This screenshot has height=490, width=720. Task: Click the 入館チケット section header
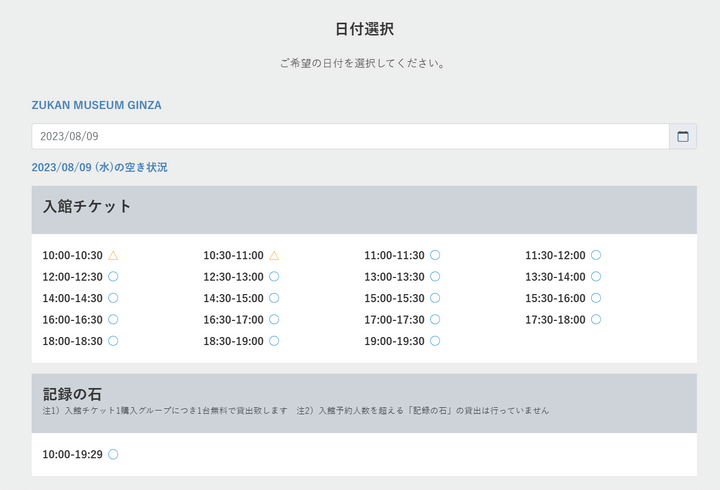pos(87,207)
